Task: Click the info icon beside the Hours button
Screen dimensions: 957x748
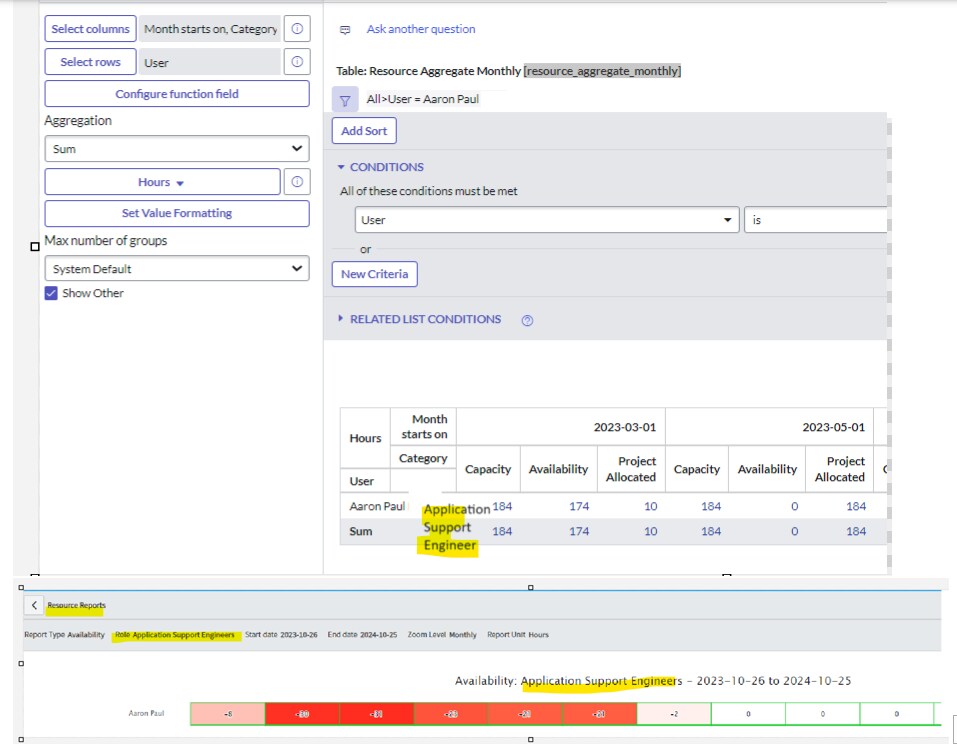Action: coord(297,182)
